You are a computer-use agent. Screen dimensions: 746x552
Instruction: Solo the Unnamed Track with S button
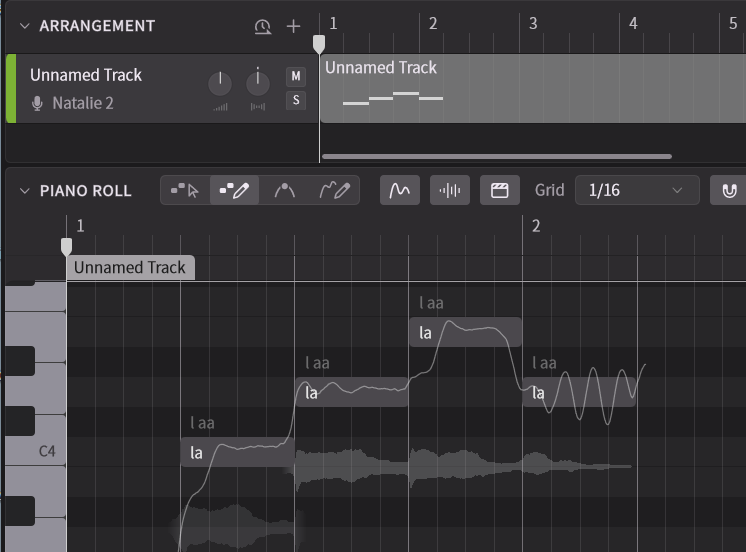[x=296, y=100]
